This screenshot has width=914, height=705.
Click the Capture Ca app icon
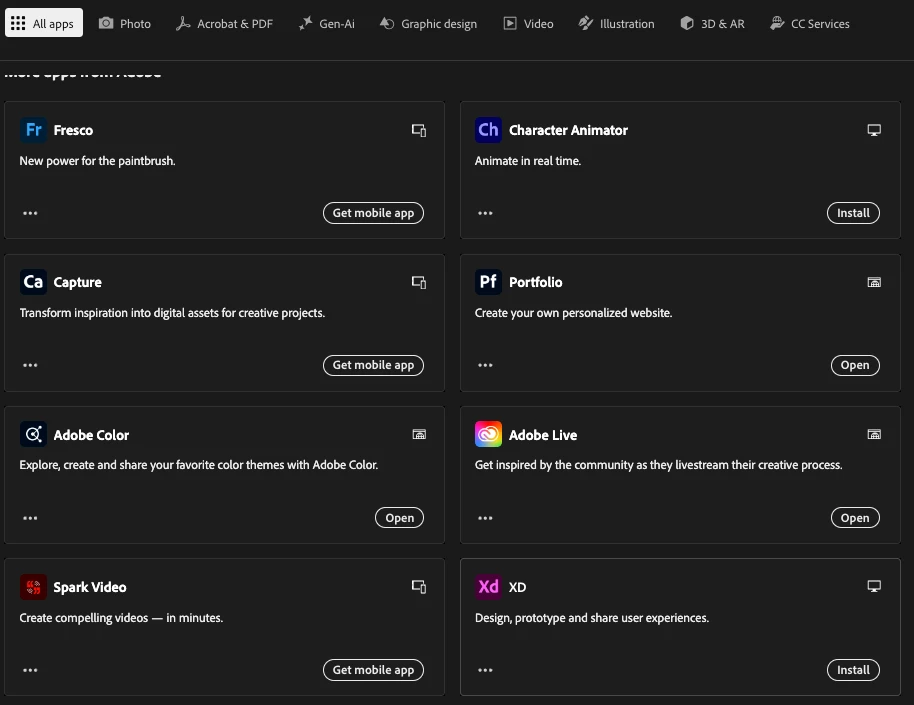pyautogui.click(x=33, y=282)
